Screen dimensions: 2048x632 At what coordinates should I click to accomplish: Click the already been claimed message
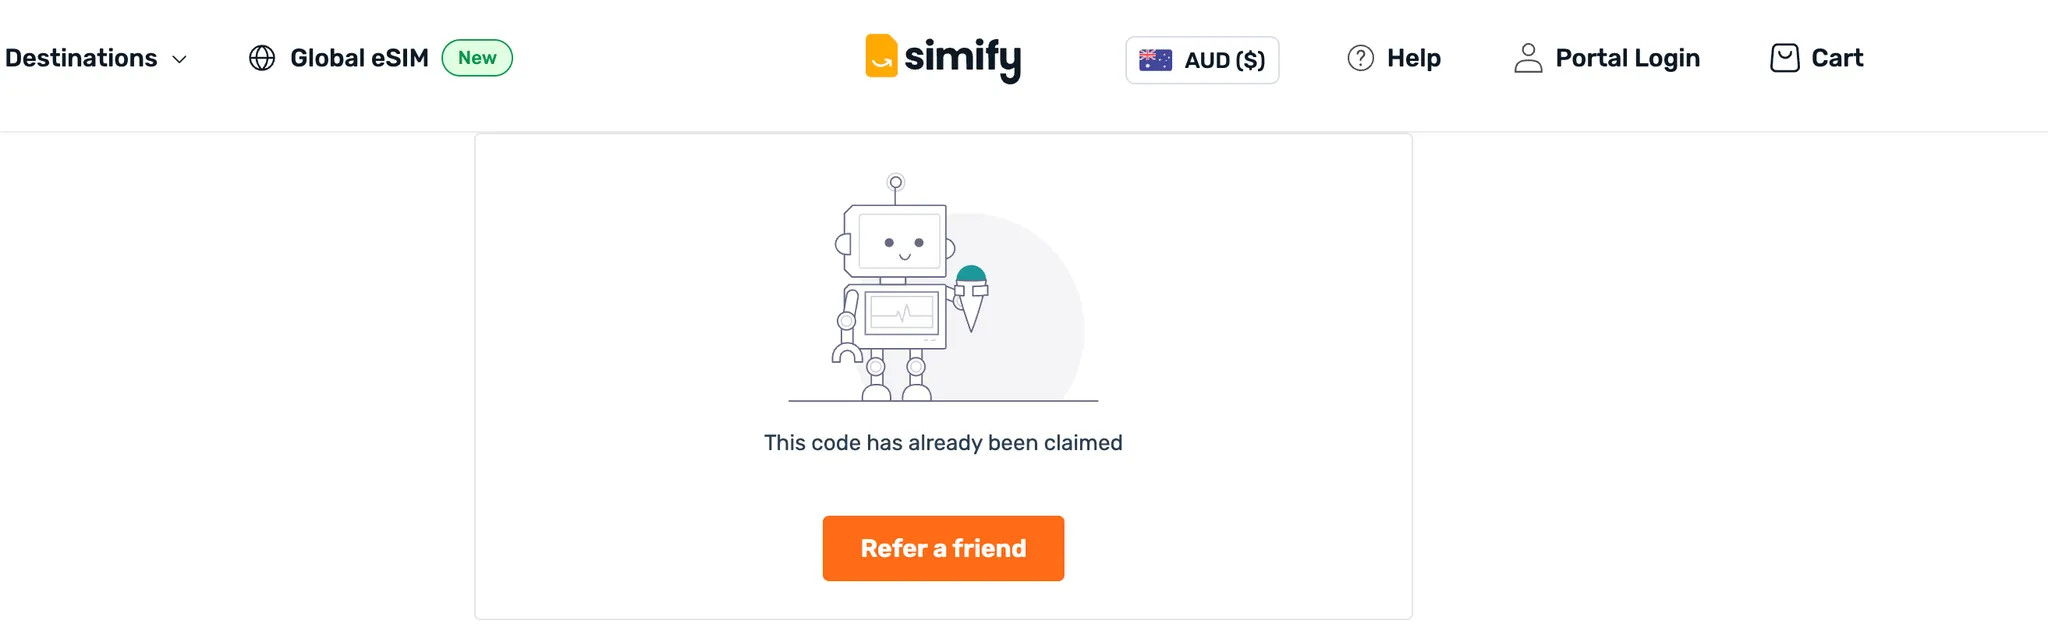(943, 443)
